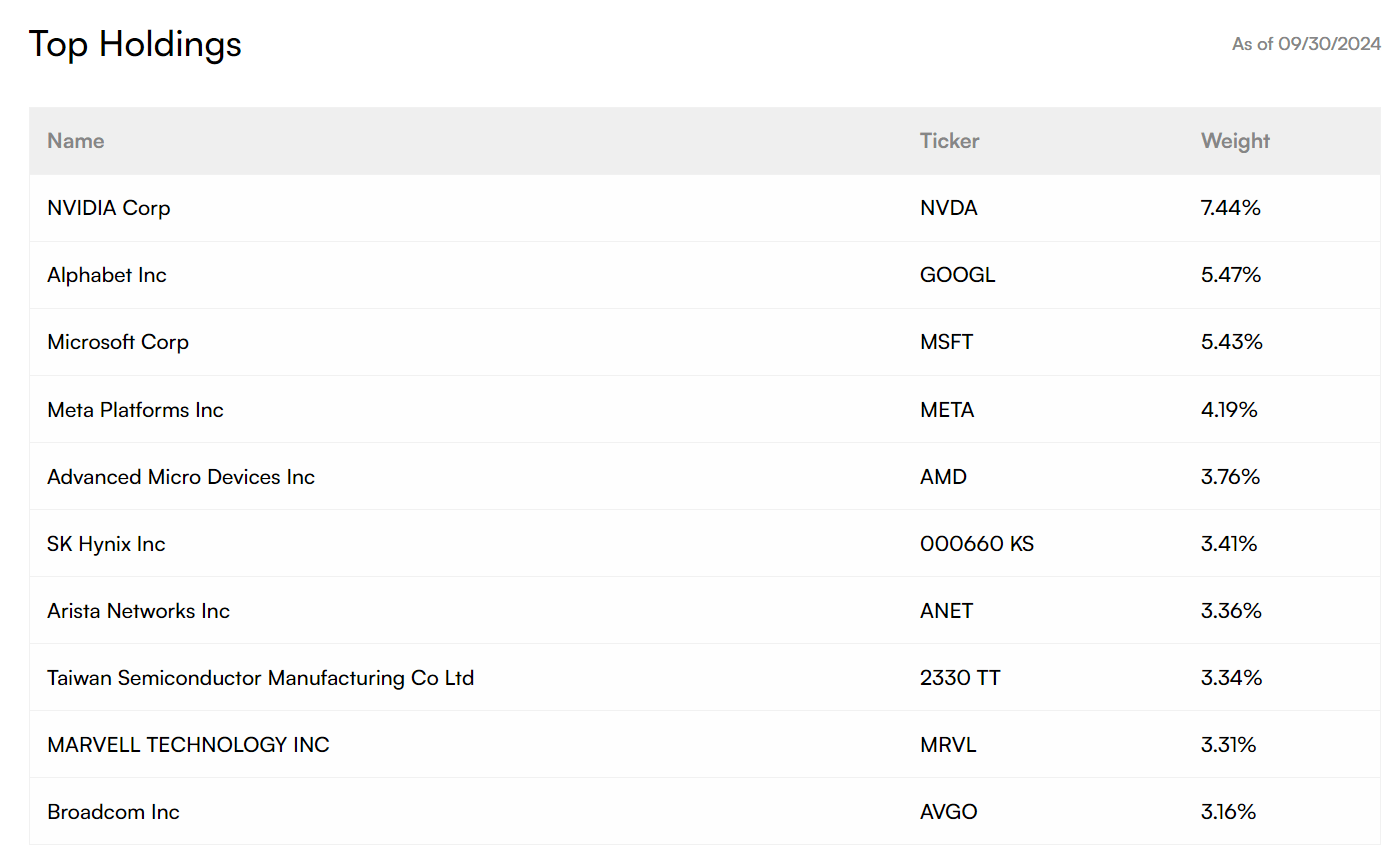Click the As of 09/30/2024 date label
This screenshot has width=1391, height=857.
pyautogui.click(x=1306, y=44)
